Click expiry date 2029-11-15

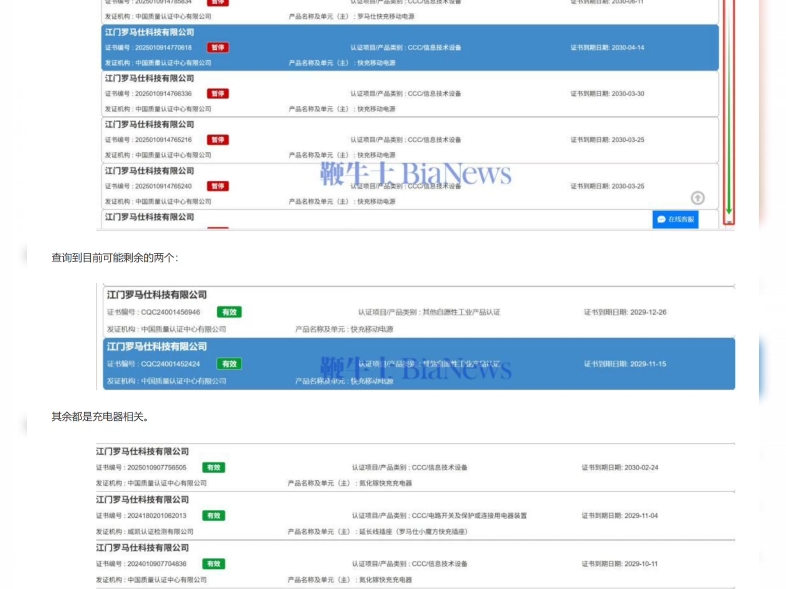pyautogui.click(x=648, y=364)
